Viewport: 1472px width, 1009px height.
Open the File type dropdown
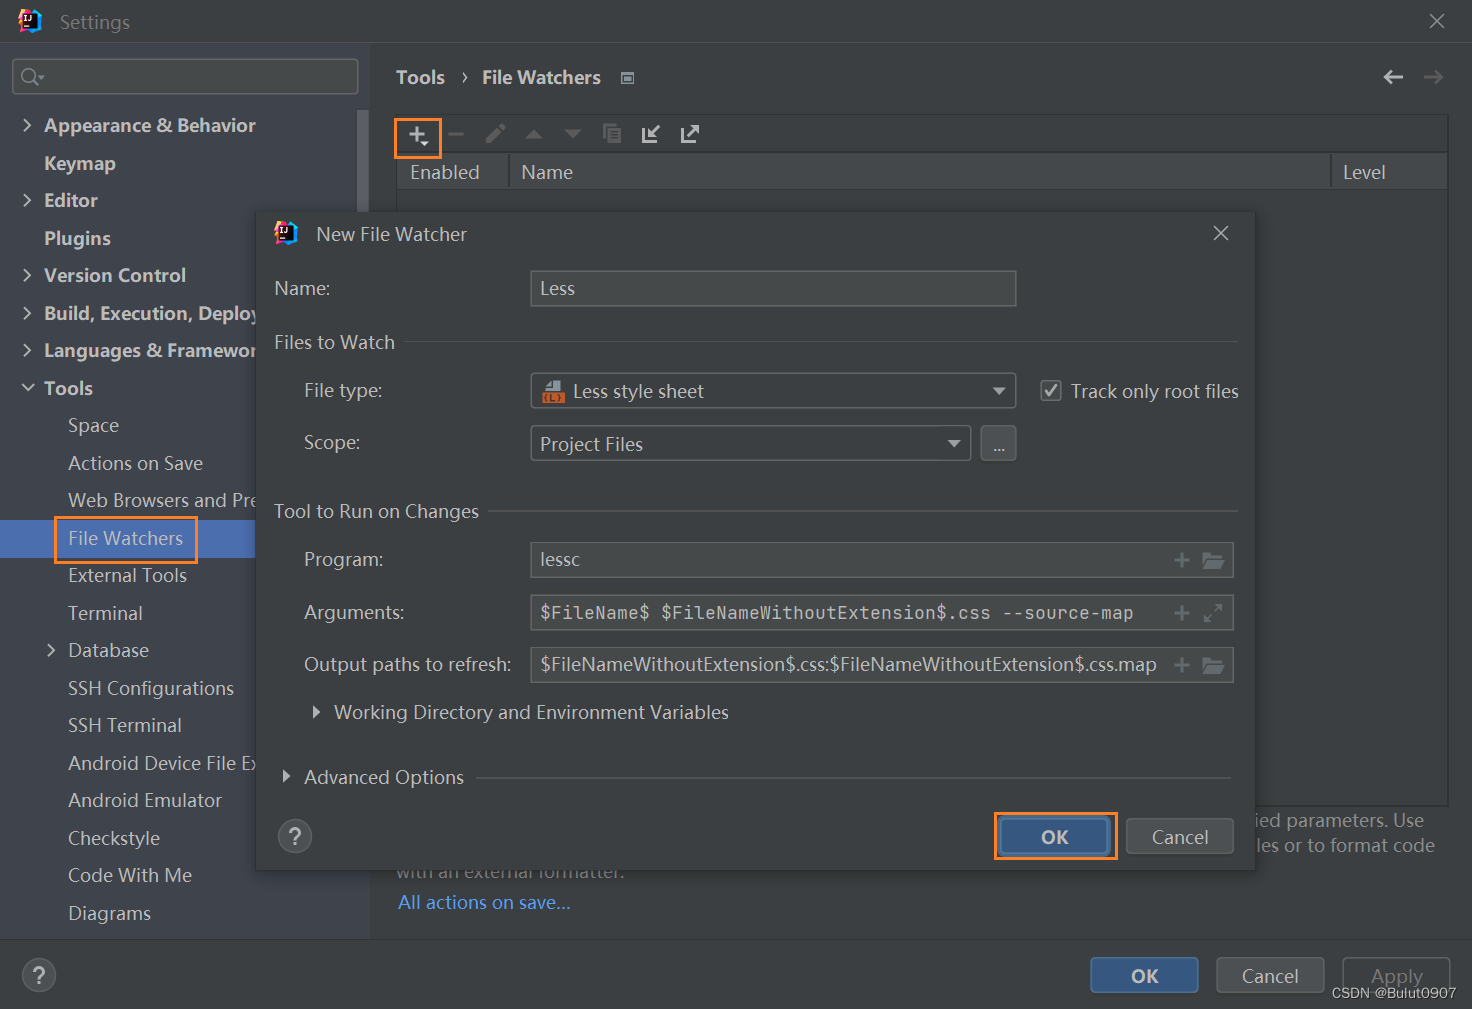tap(773, 391)
